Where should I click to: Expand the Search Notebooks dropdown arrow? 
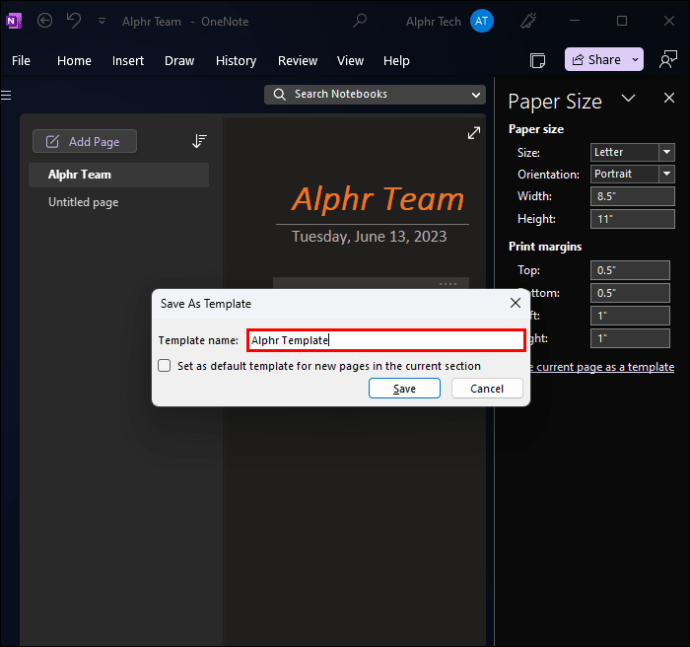click(476, 95)
